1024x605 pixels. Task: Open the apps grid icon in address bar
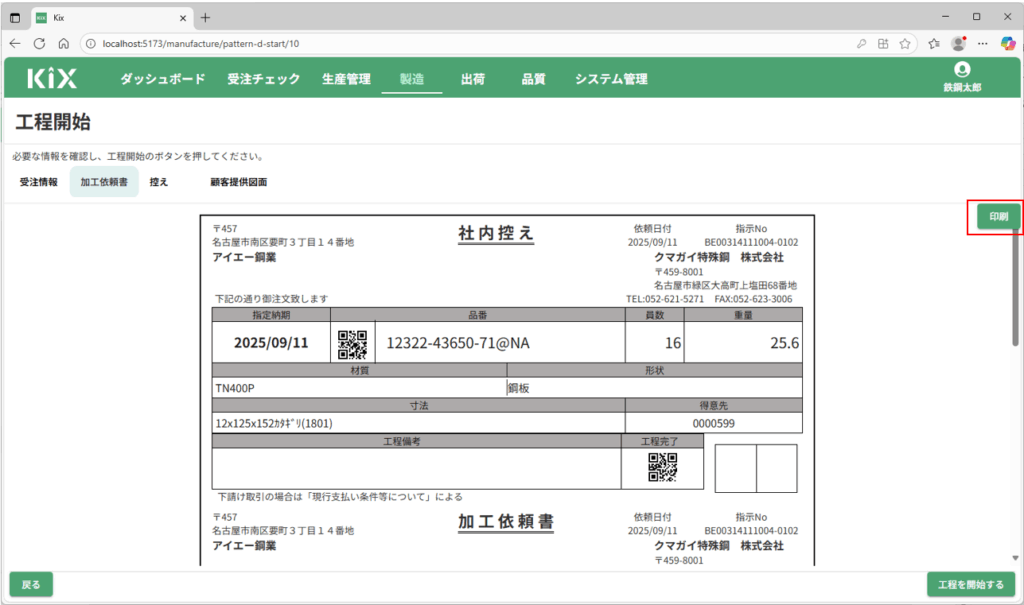click(883, 44)
